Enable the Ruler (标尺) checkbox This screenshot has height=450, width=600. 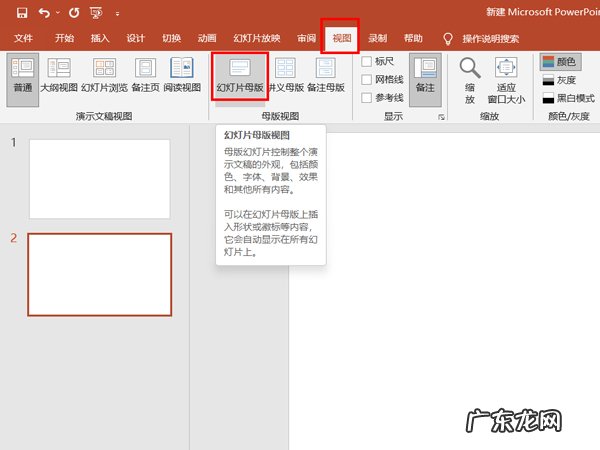367,62
